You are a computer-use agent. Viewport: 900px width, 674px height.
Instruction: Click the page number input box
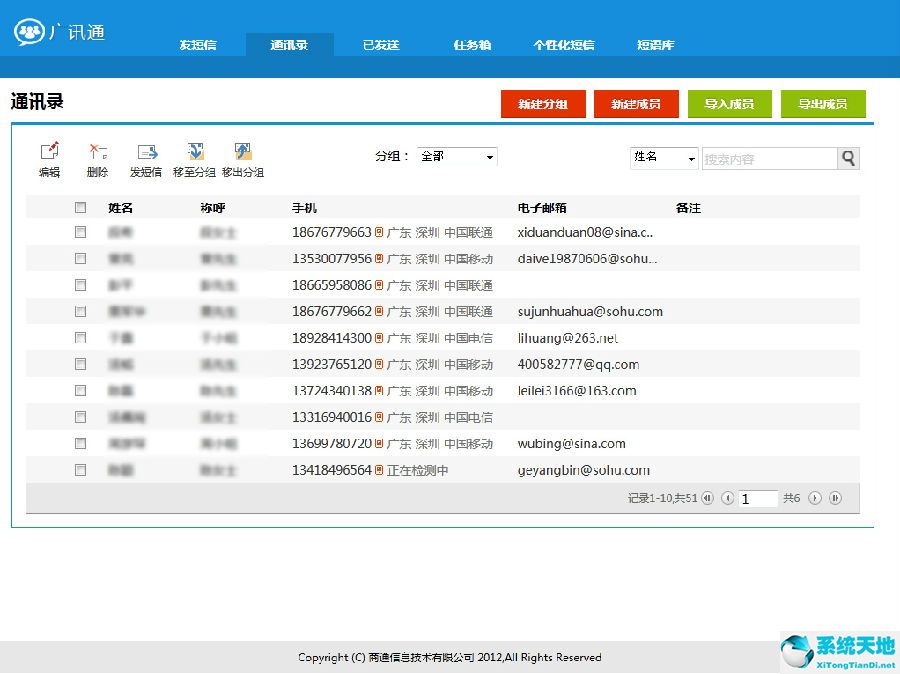pos(758,498)
